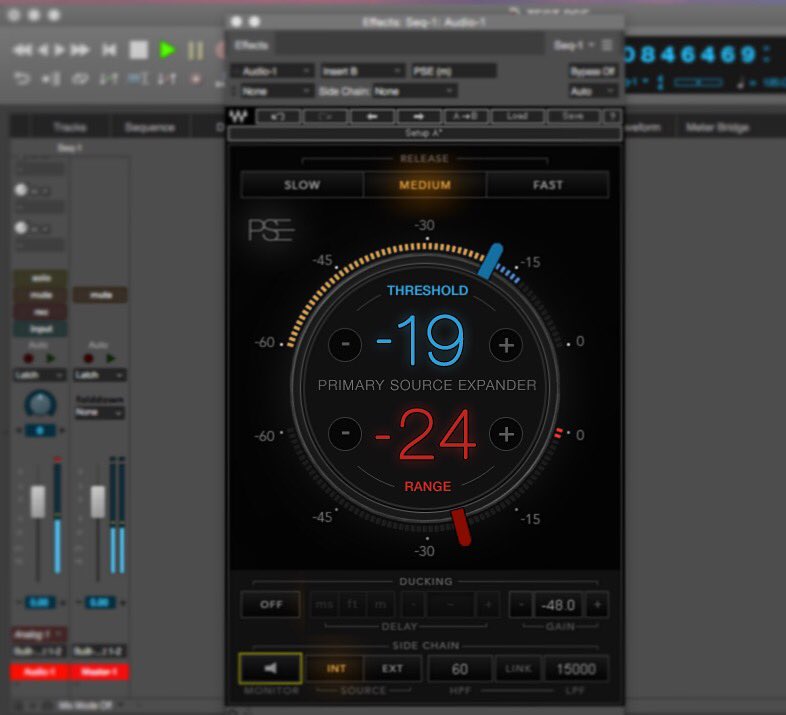This screenshot has height=715, width=786.
Task: Select ft delay unit
Action: click(x=353, y=604)
